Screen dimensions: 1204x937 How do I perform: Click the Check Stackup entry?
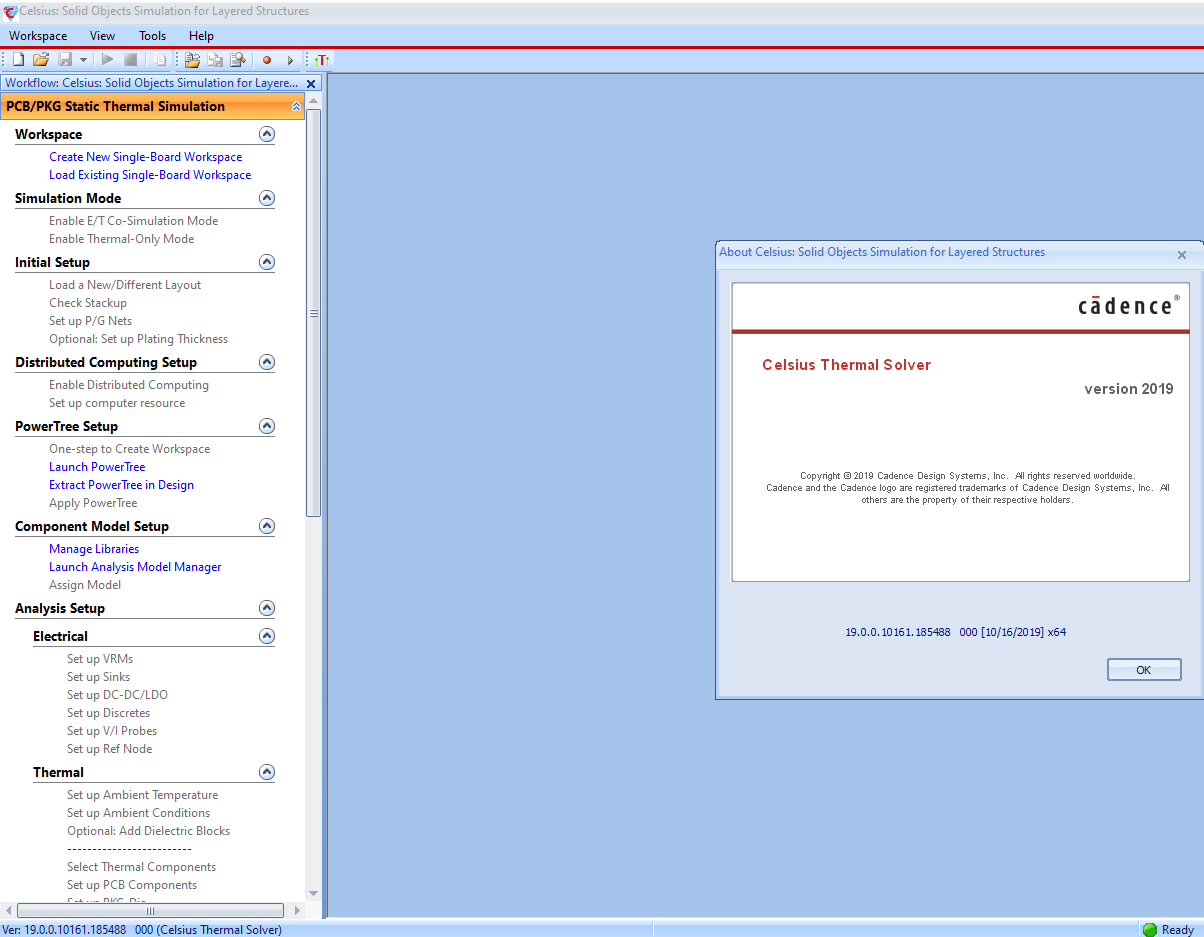coord(88,303)
